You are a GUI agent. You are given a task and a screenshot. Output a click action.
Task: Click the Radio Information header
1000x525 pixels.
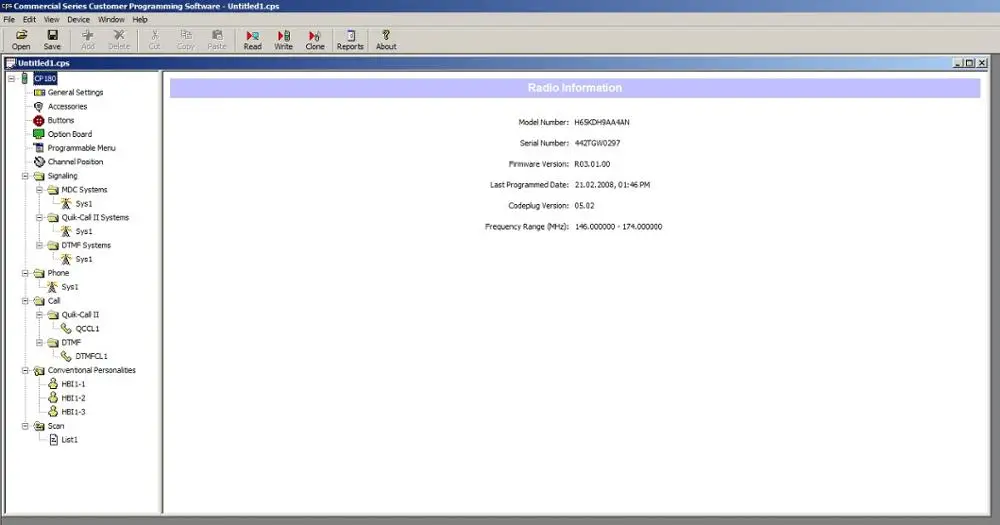point(575,88)
